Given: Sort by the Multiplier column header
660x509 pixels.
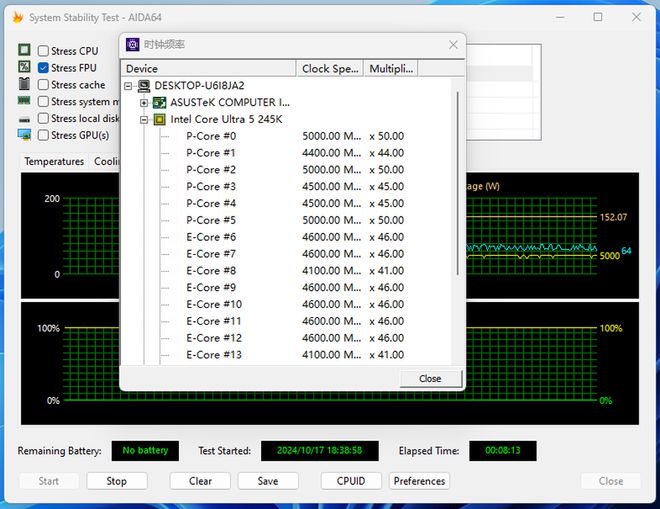Looking at the screenshot, I should pyautogui.click(x=391, y=69).
